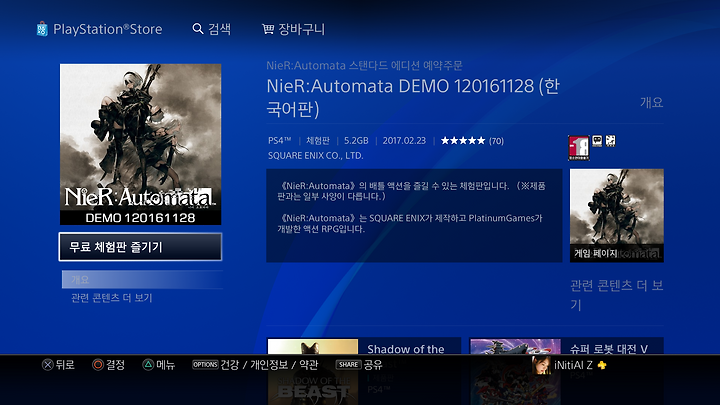This screenshot has width=720, height=405.
Task: Click the SHARE button icon
Action: click(x=349, y=365)
